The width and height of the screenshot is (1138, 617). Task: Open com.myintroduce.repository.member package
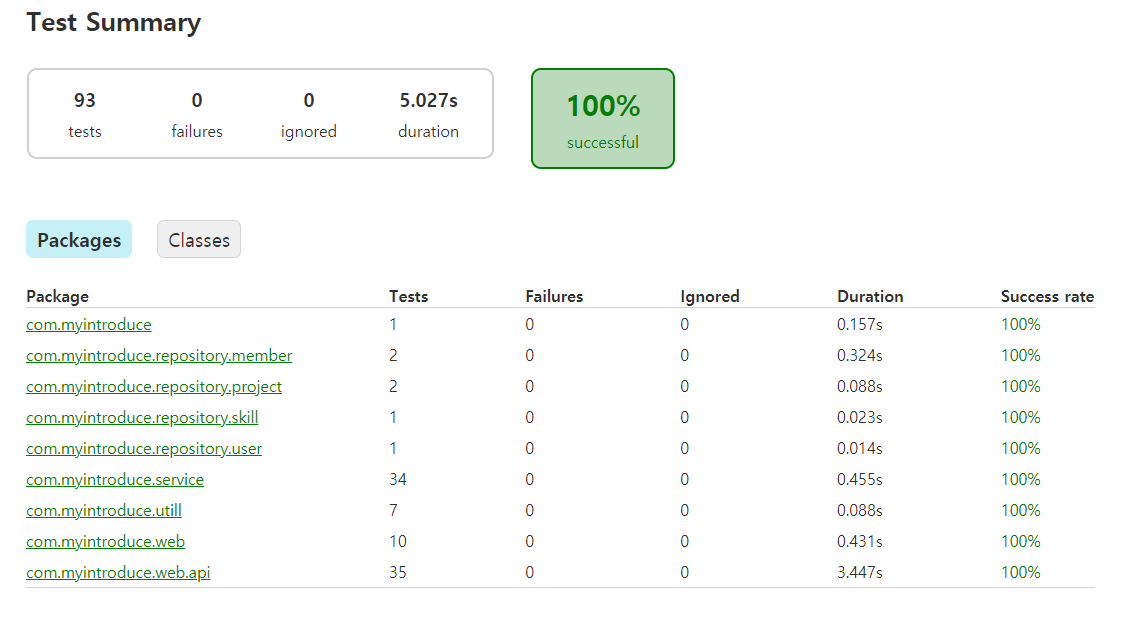(159, 356)
